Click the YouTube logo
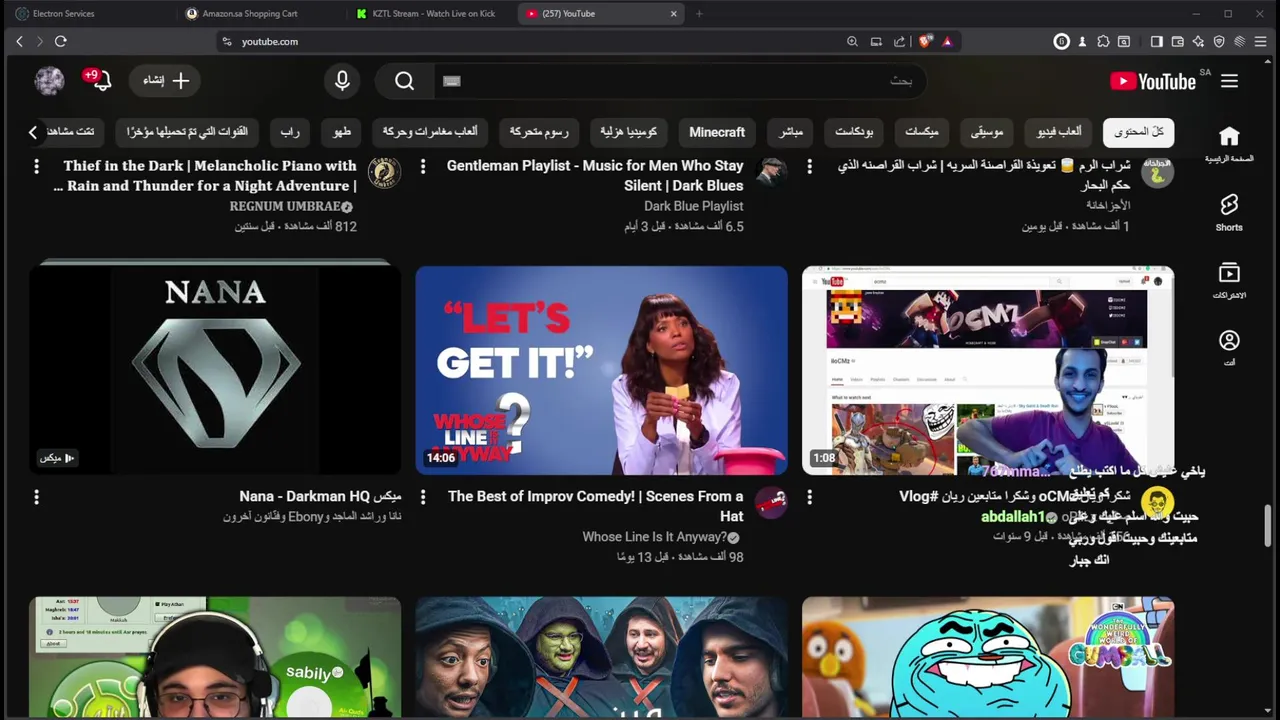The image size is (1280, 720). [x=1153, y=81]
